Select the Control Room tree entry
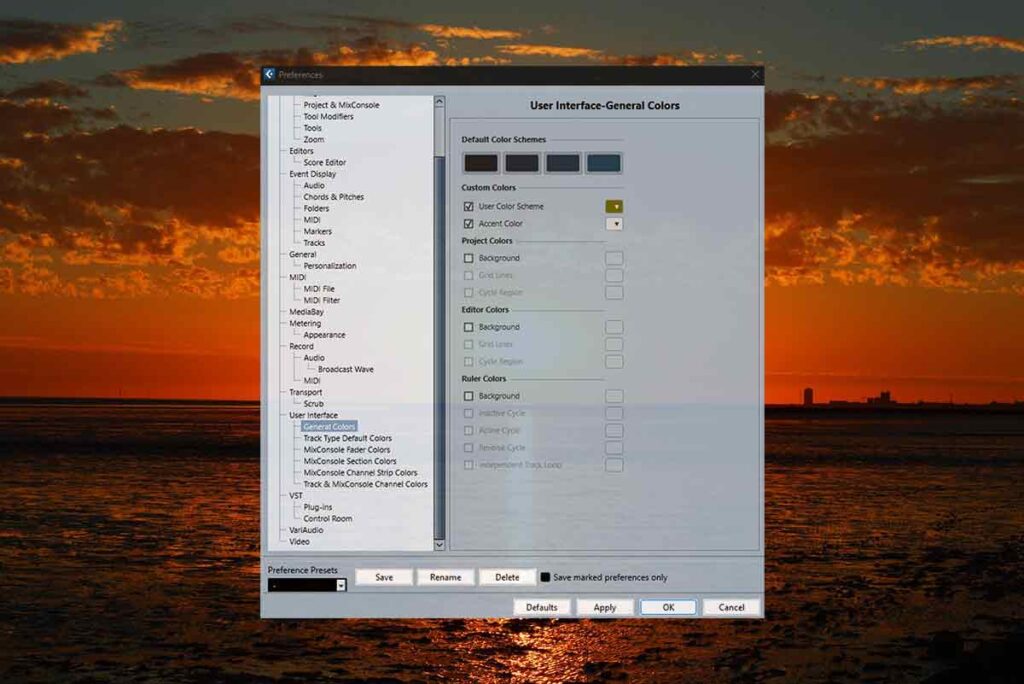 327,519
